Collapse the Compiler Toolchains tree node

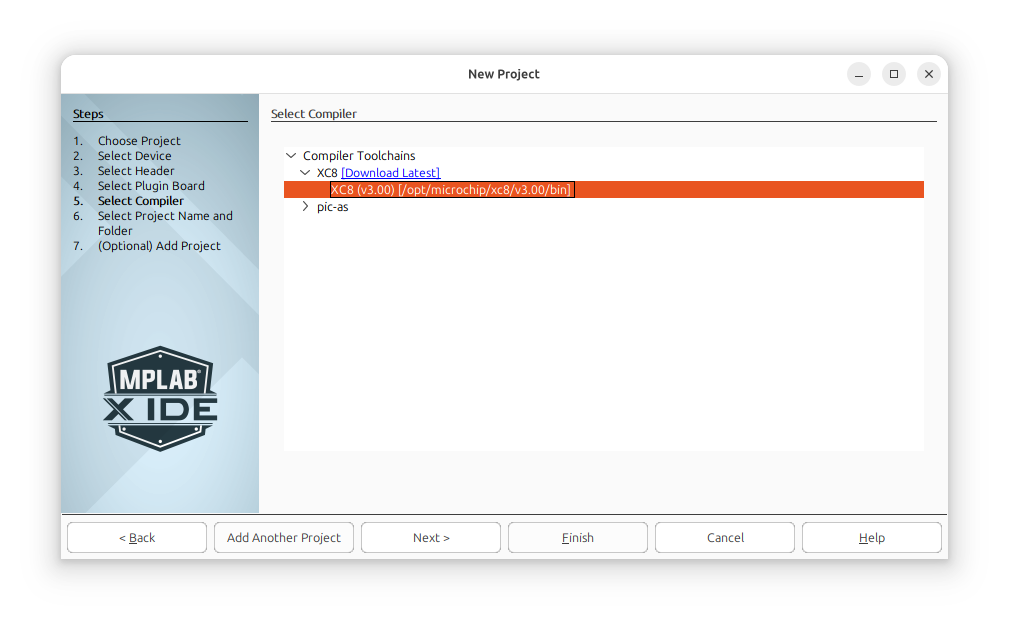(x=291, y=156)
